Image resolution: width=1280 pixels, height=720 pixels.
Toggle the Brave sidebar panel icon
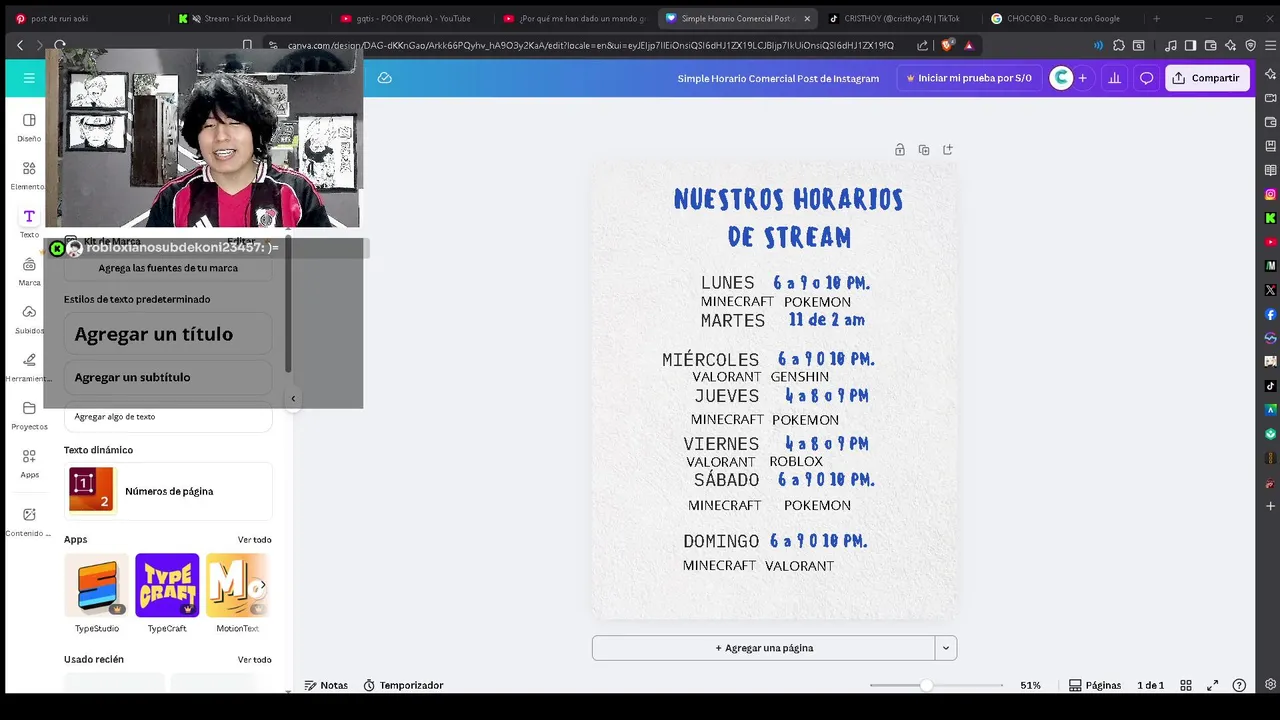pos(1190,45)
